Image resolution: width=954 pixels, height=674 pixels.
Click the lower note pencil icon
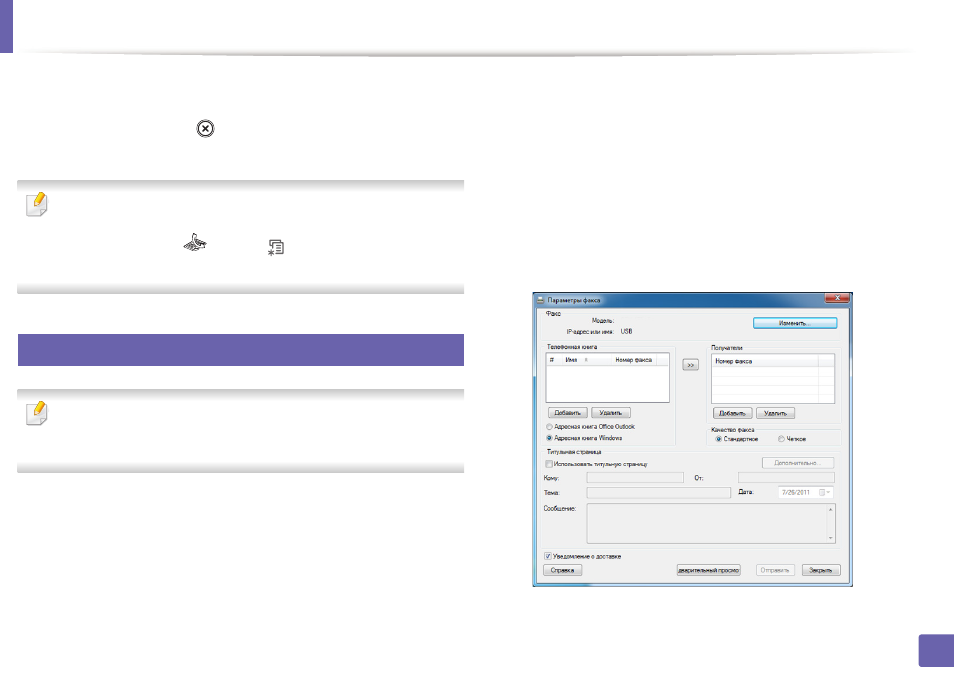click(x=37, y=413)
